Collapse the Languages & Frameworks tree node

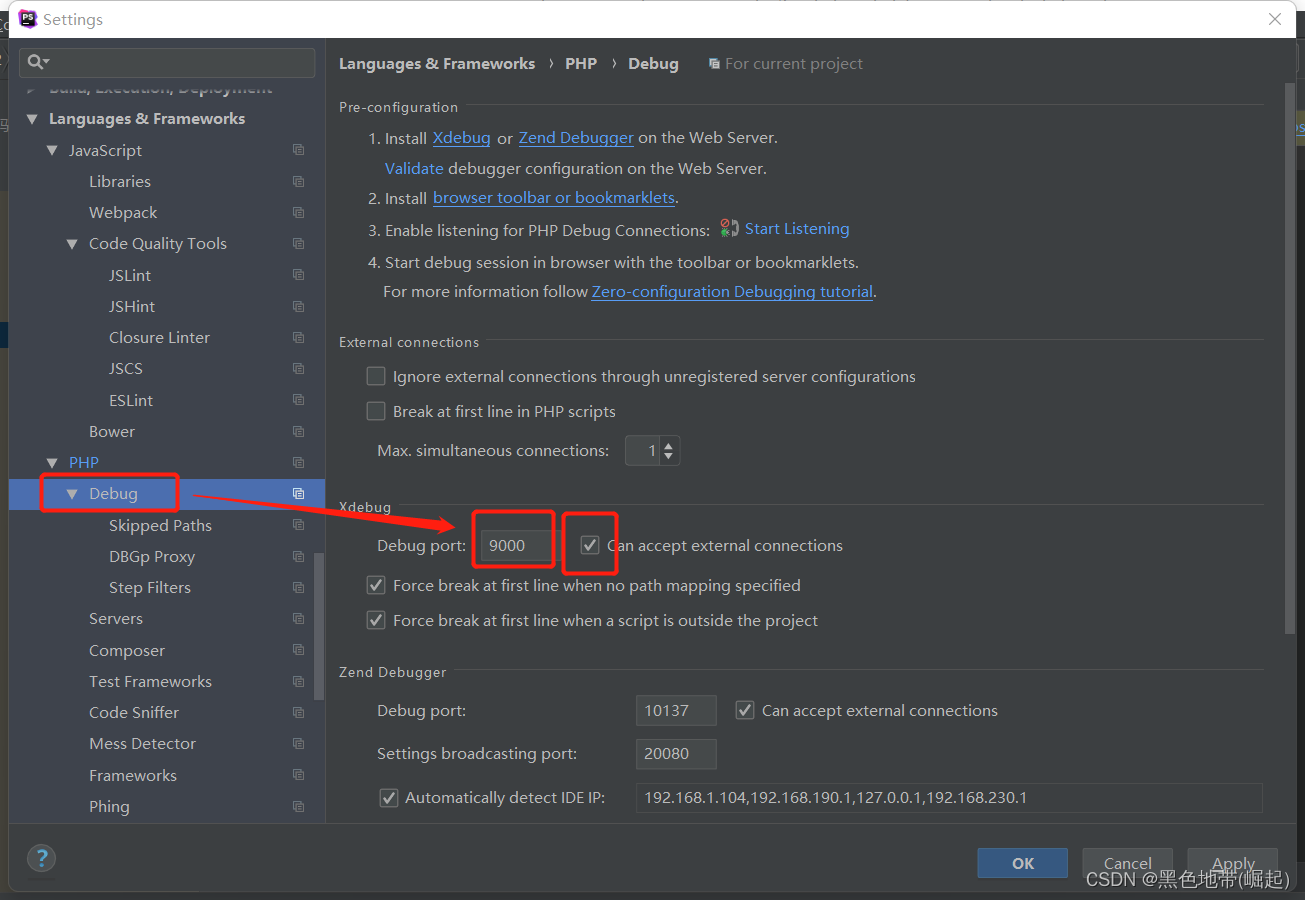[x=31, y=119]
